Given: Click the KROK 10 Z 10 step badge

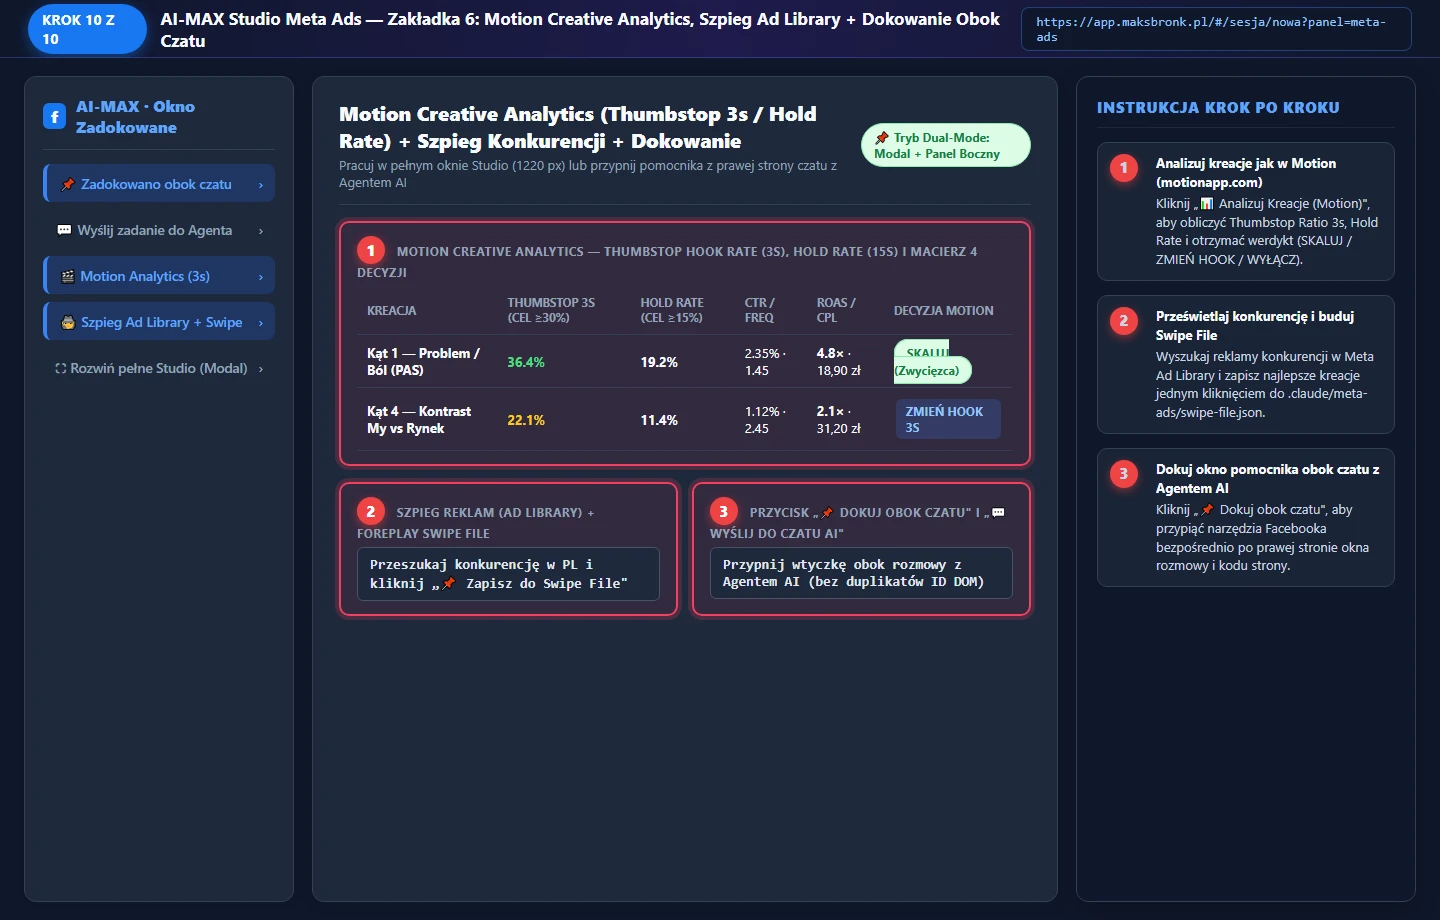Looking at the screenshot, I should pos(87,29).
